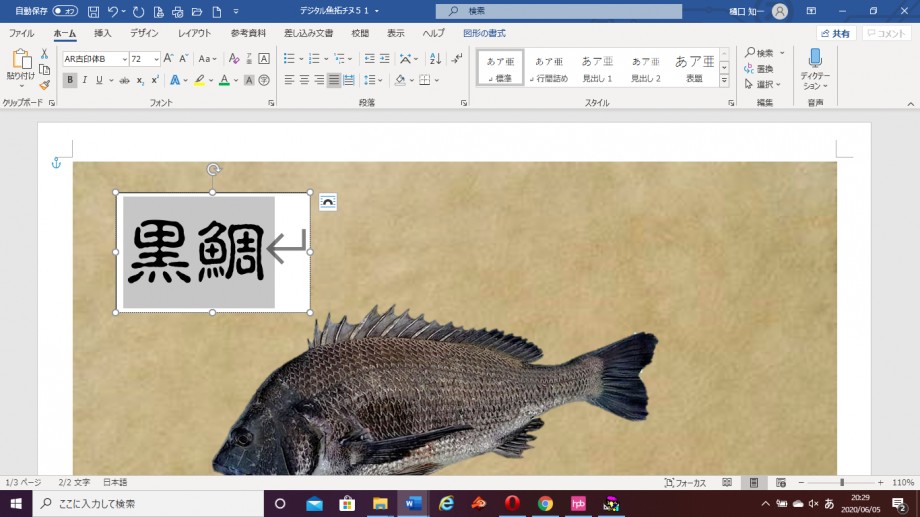The width and height of the screenshot is (920, 517).
Task: Apply strikethrough formatting
Action: [124, 80]
